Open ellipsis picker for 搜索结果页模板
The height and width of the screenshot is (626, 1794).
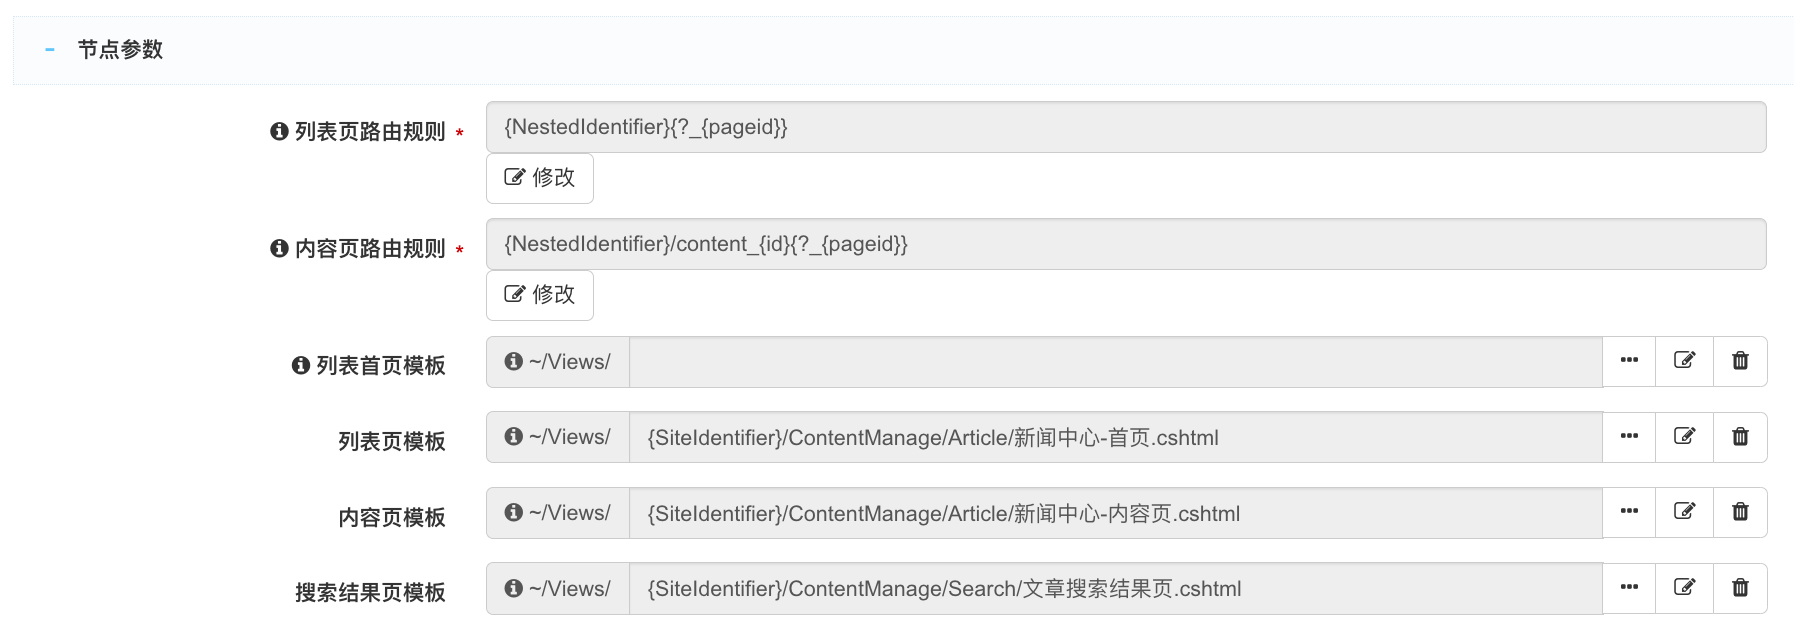[x=1629, y=588]
